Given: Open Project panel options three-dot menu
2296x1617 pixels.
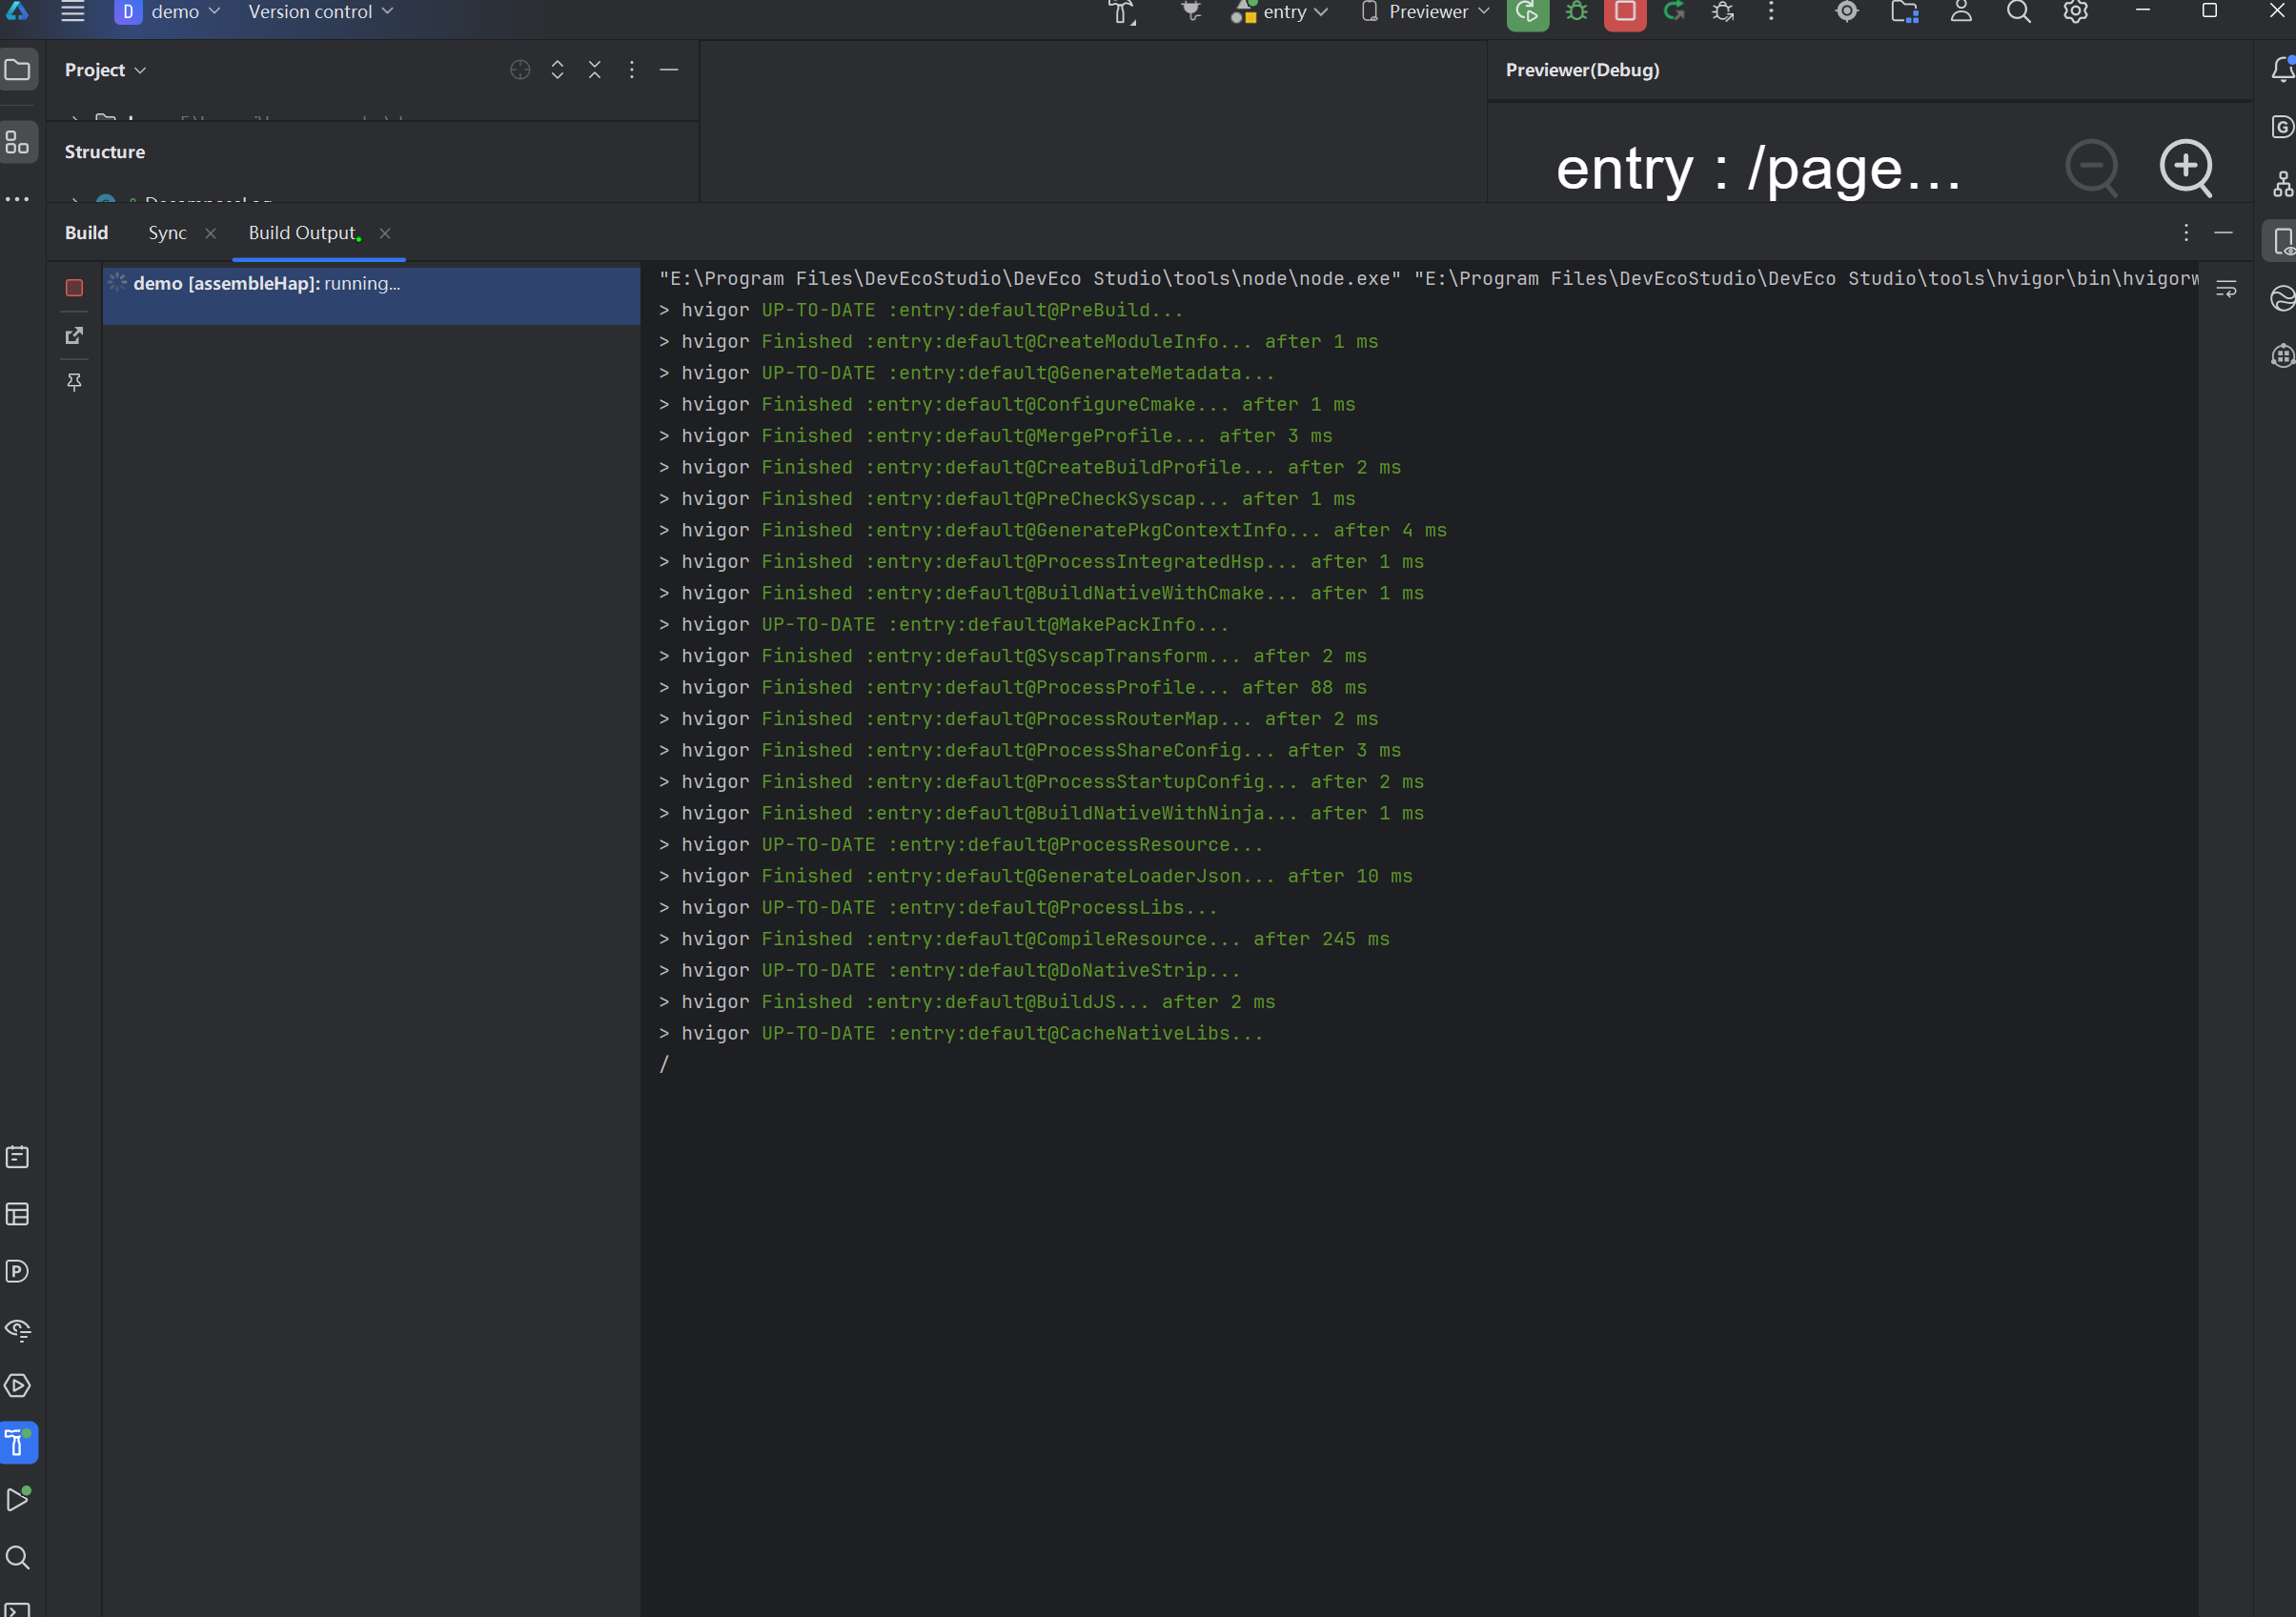Looking at the screenshot, I should point(632,70).
